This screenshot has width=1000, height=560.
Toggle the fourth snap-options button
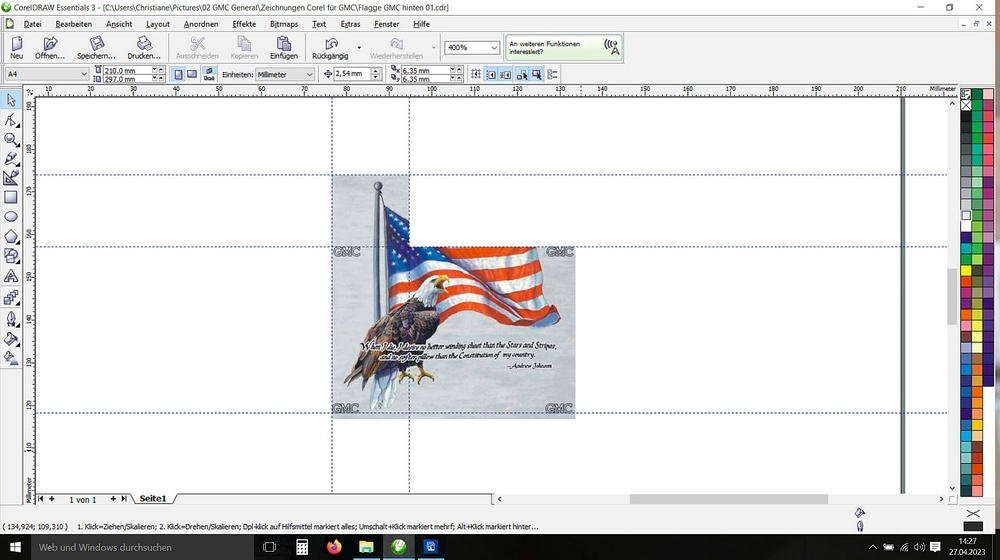coord(522,75)
